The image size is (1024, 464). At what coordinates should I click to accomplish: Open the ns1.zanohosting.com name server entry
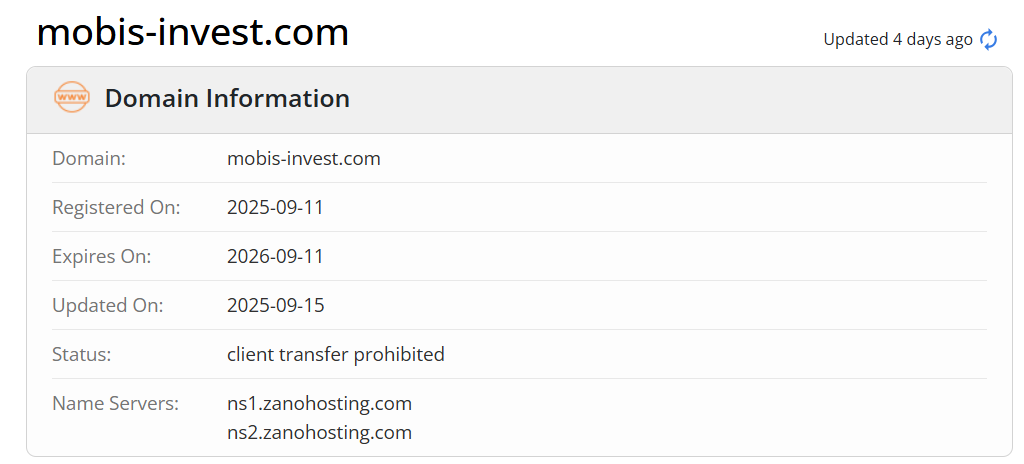(320, 403)
